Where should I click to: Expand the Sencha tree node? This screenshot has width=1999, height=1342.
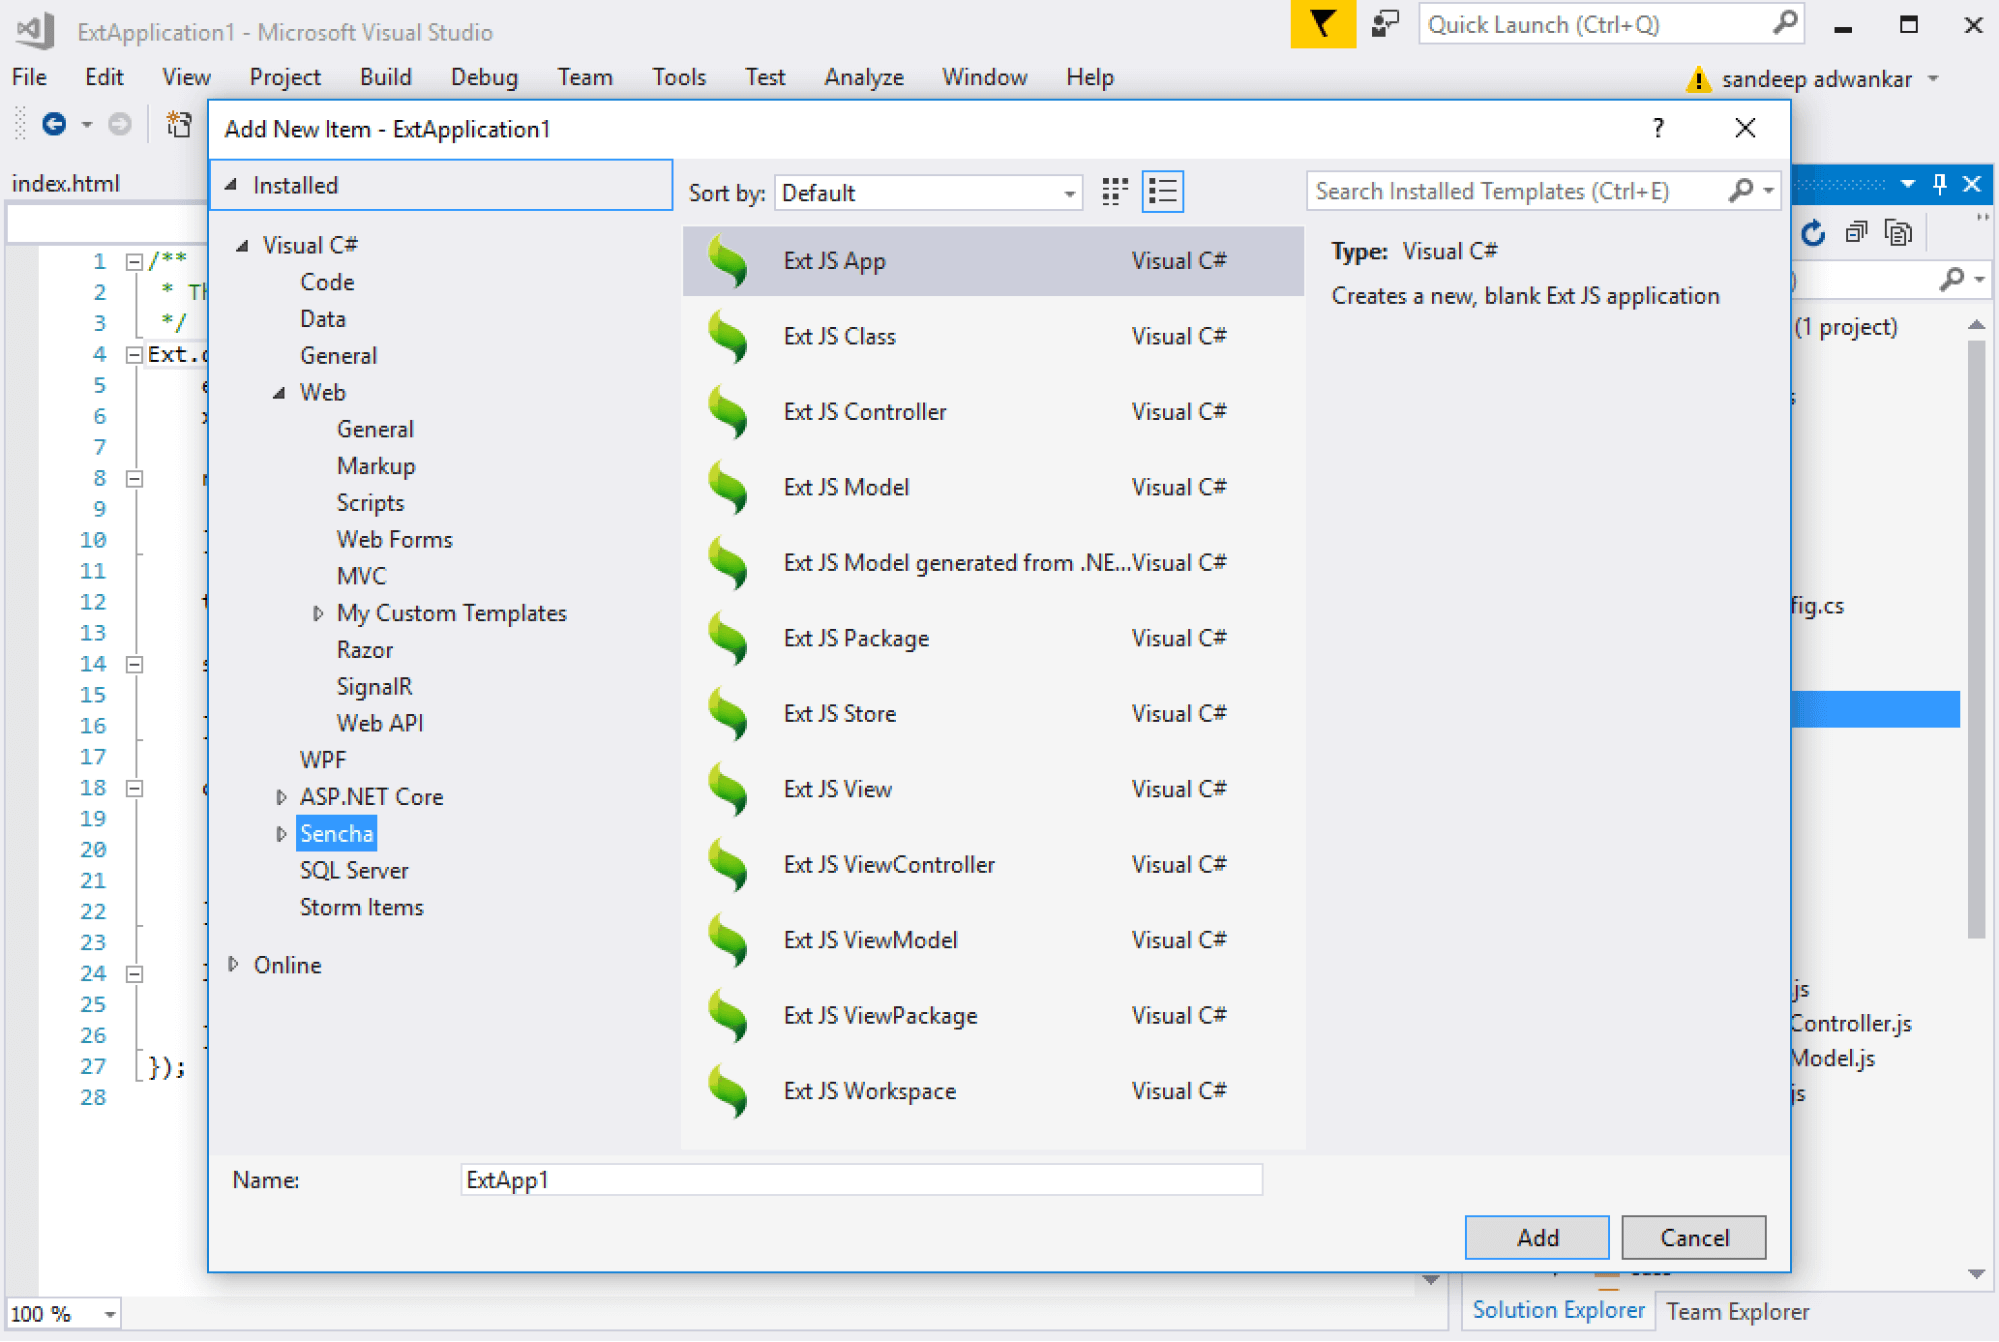[x=281, y=834]
